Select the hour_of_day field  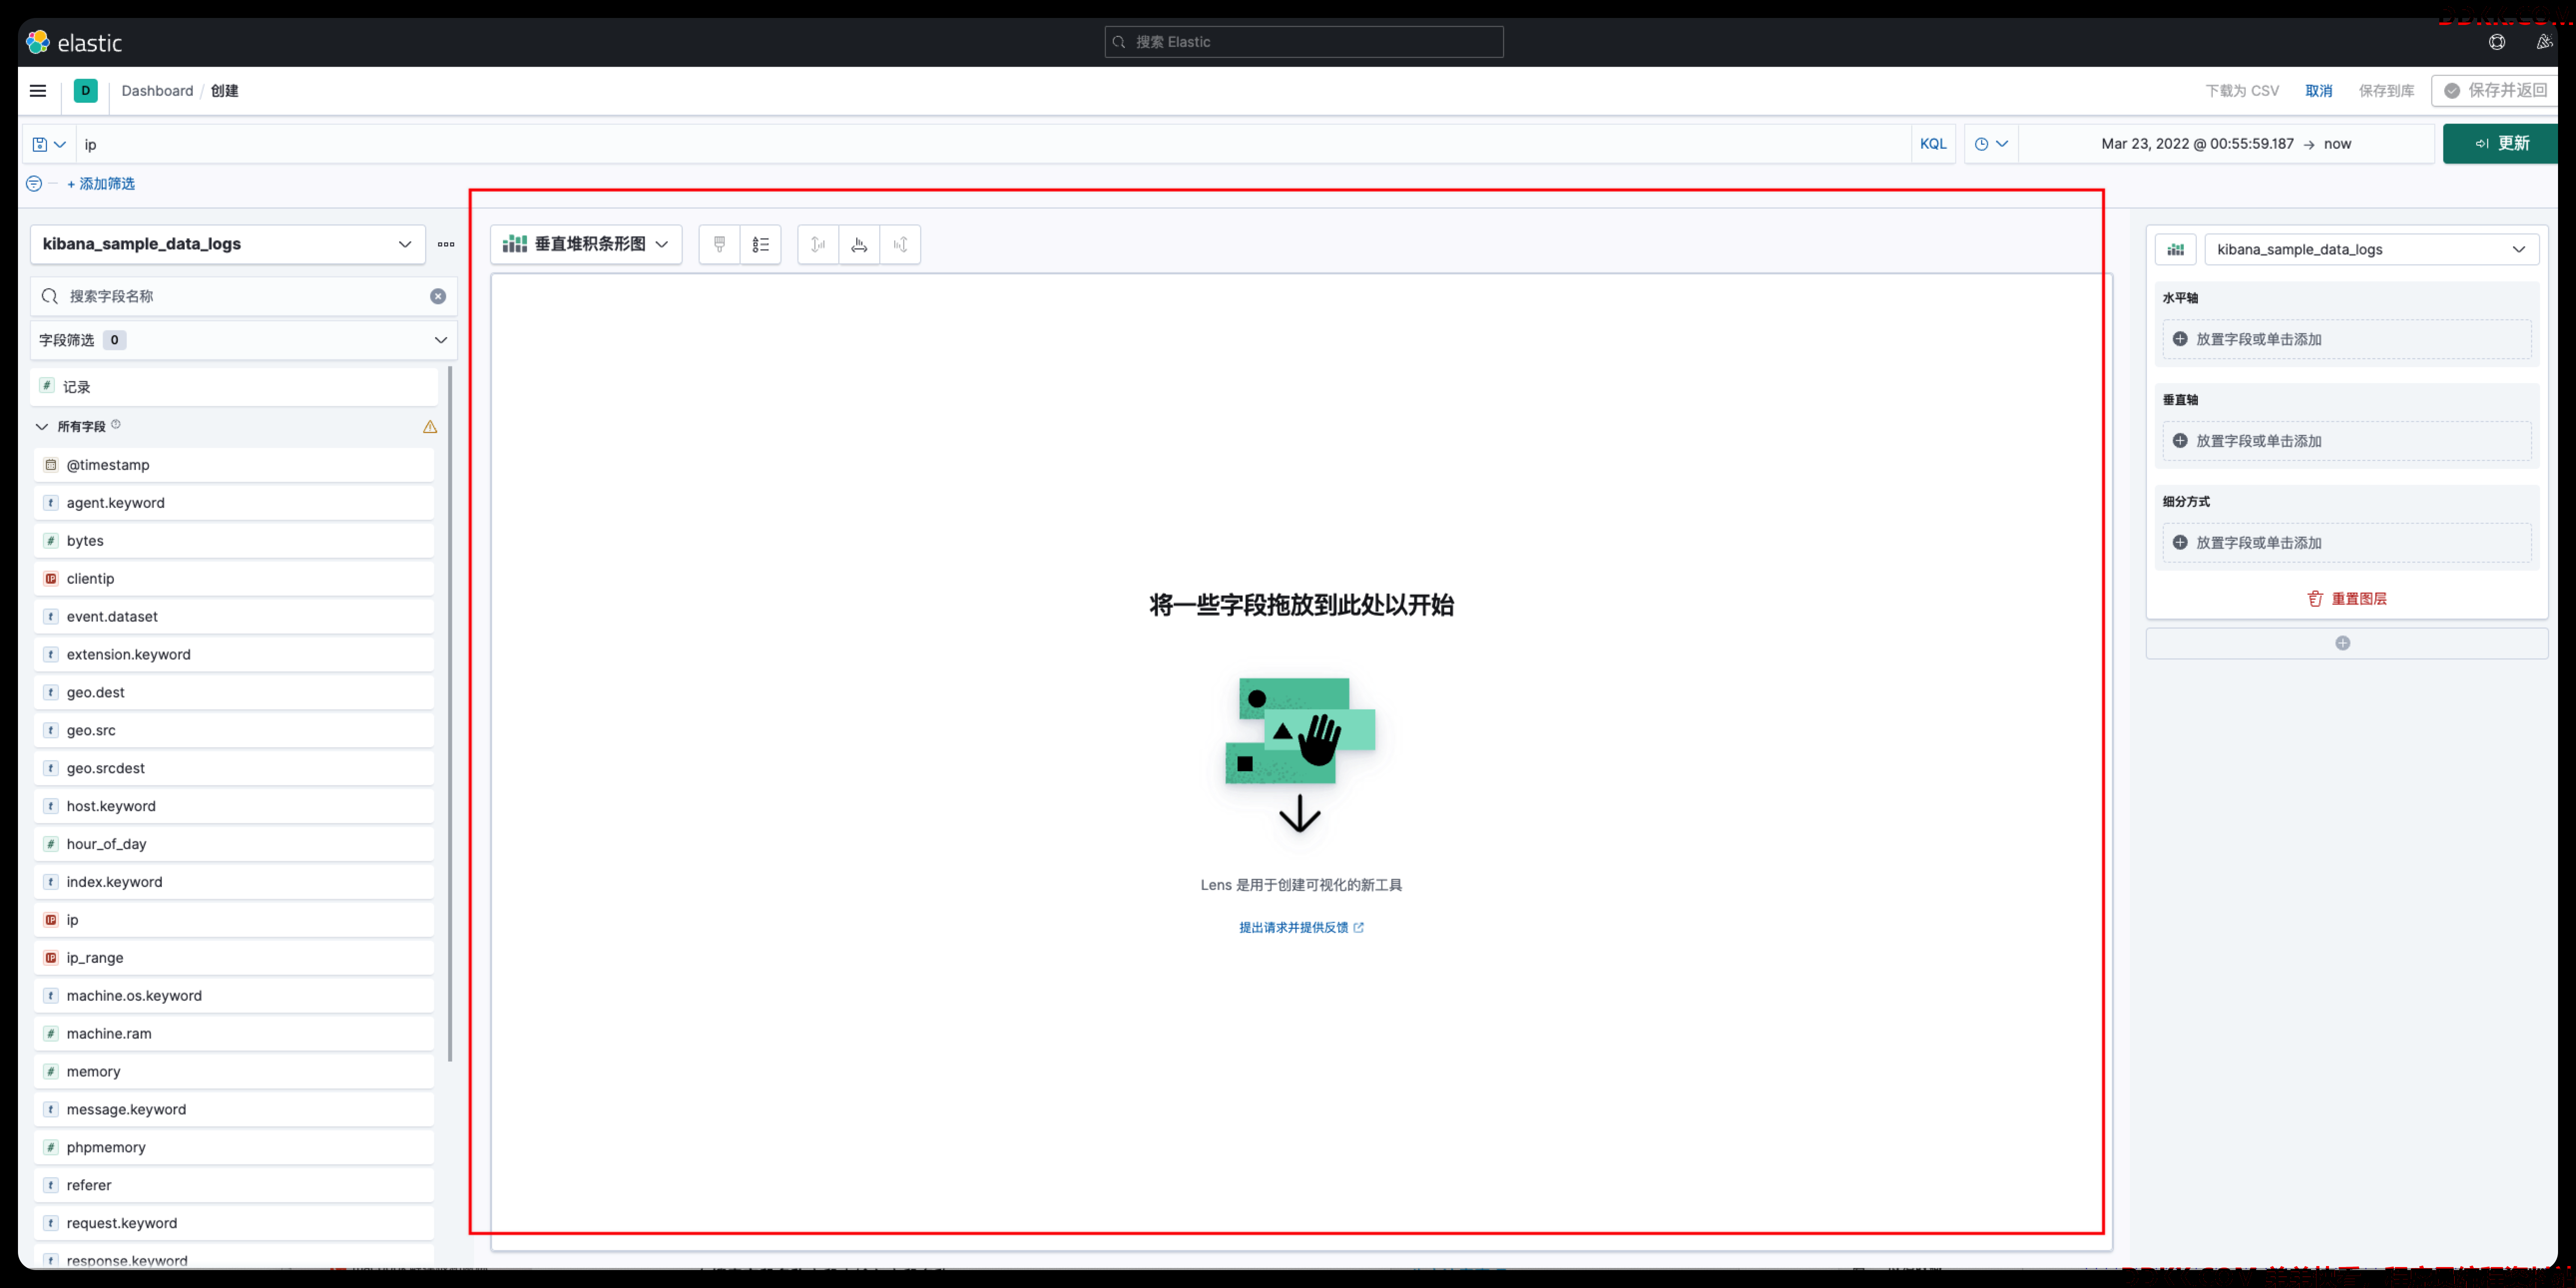234,845
